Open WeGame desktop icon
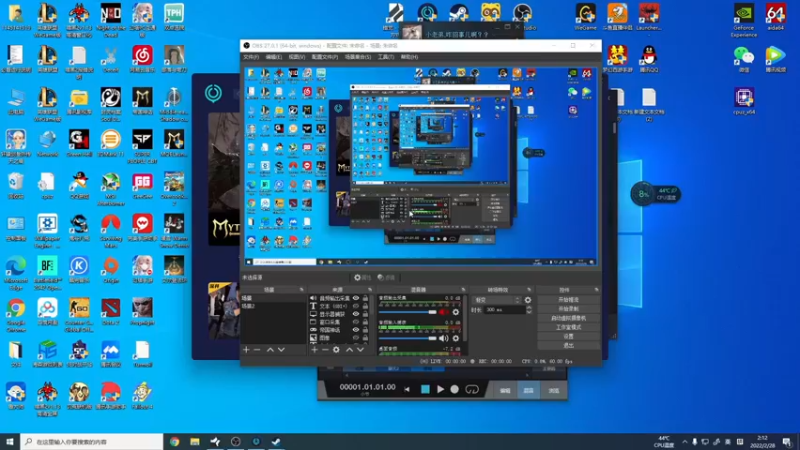 point(585,17)
